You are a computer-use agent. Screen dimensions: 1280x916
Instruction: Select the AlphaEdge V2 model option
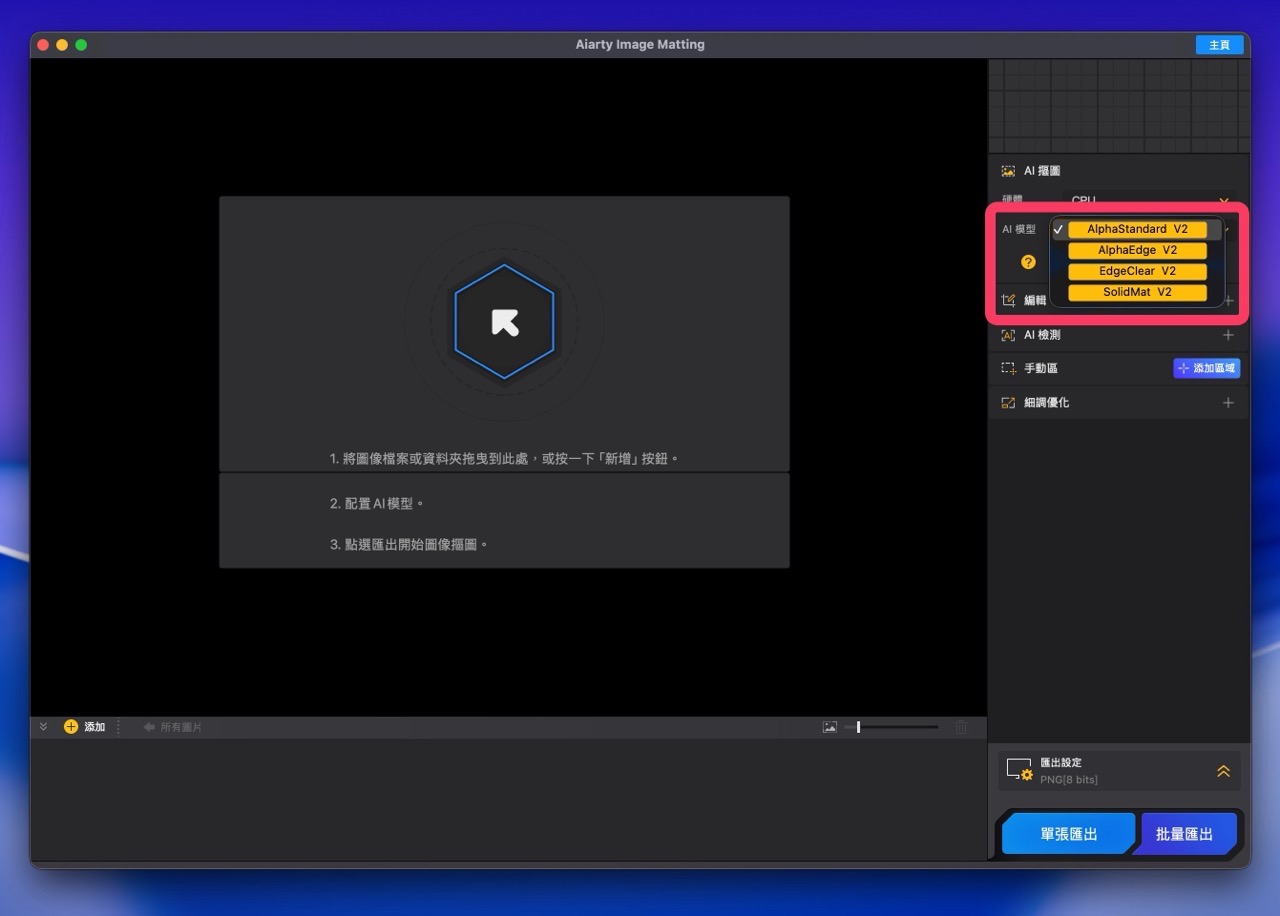1137,250
